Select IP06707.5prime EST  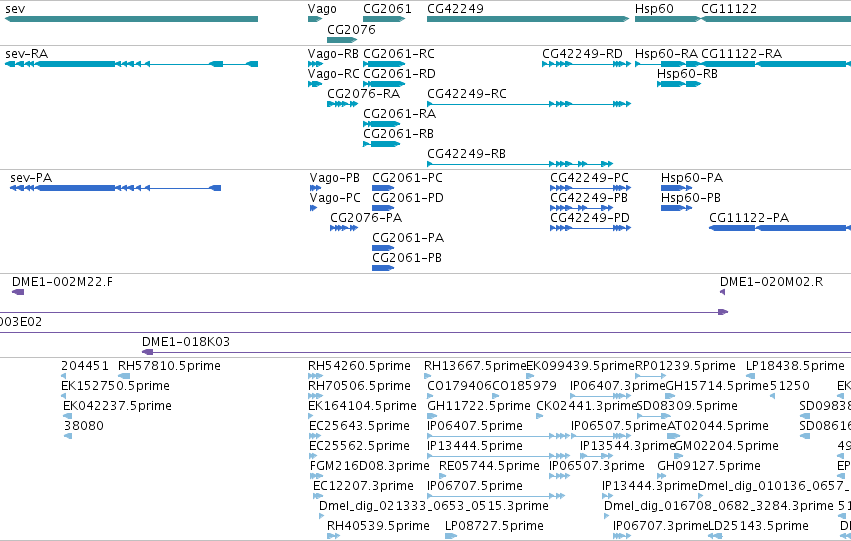coord(496,496)
